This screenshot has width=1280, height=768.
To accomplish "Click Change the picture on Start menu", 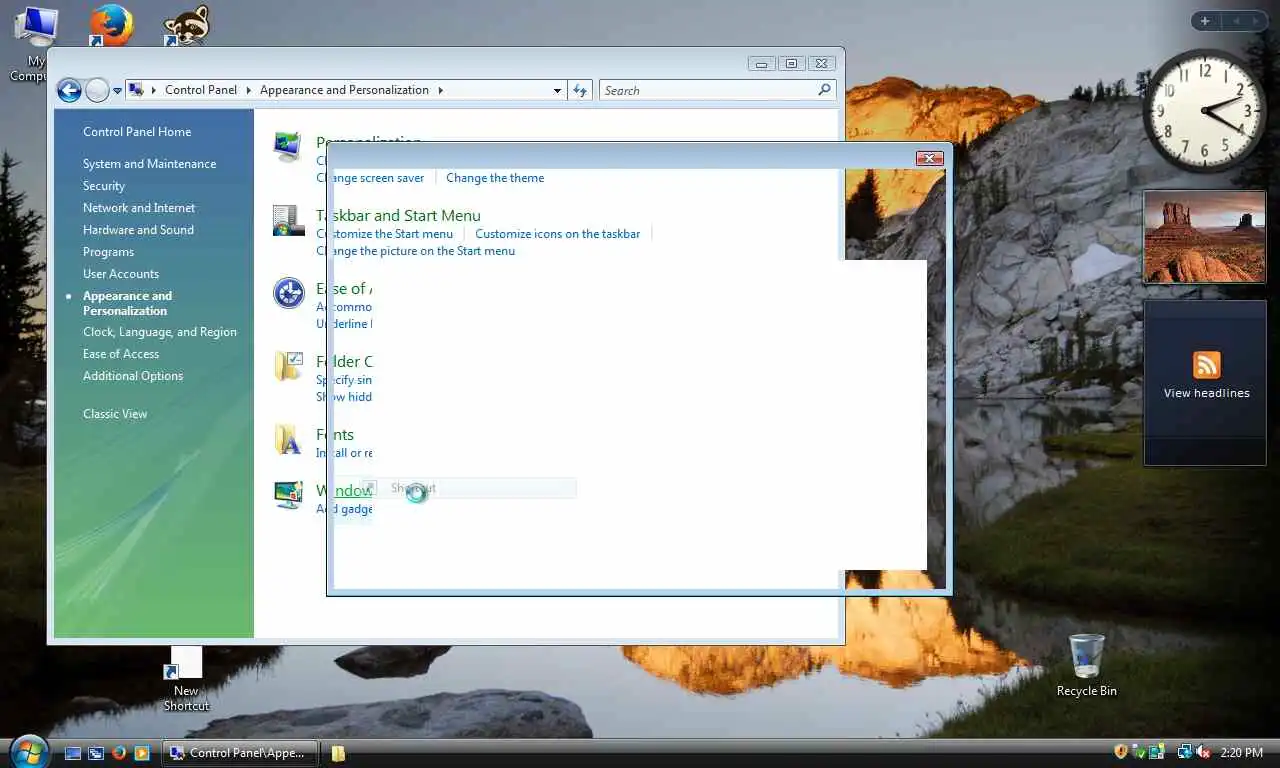I will pos(415,251).
